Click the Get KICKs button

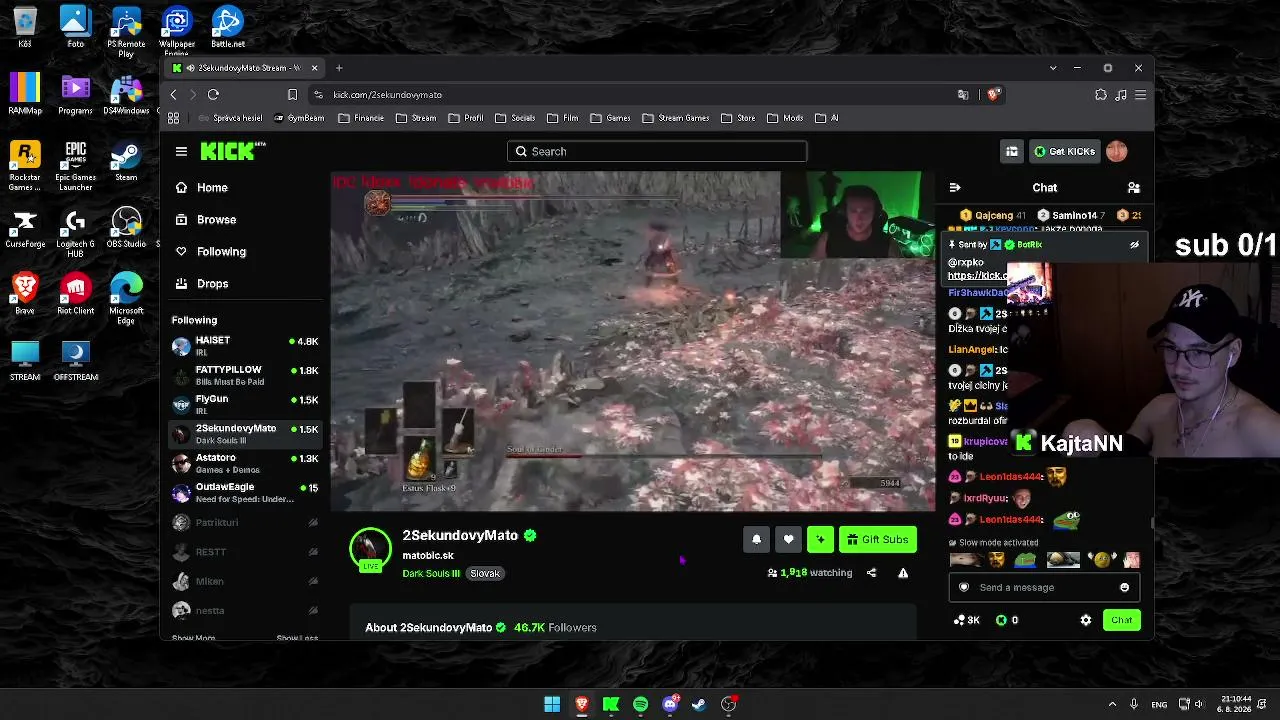1064,151
